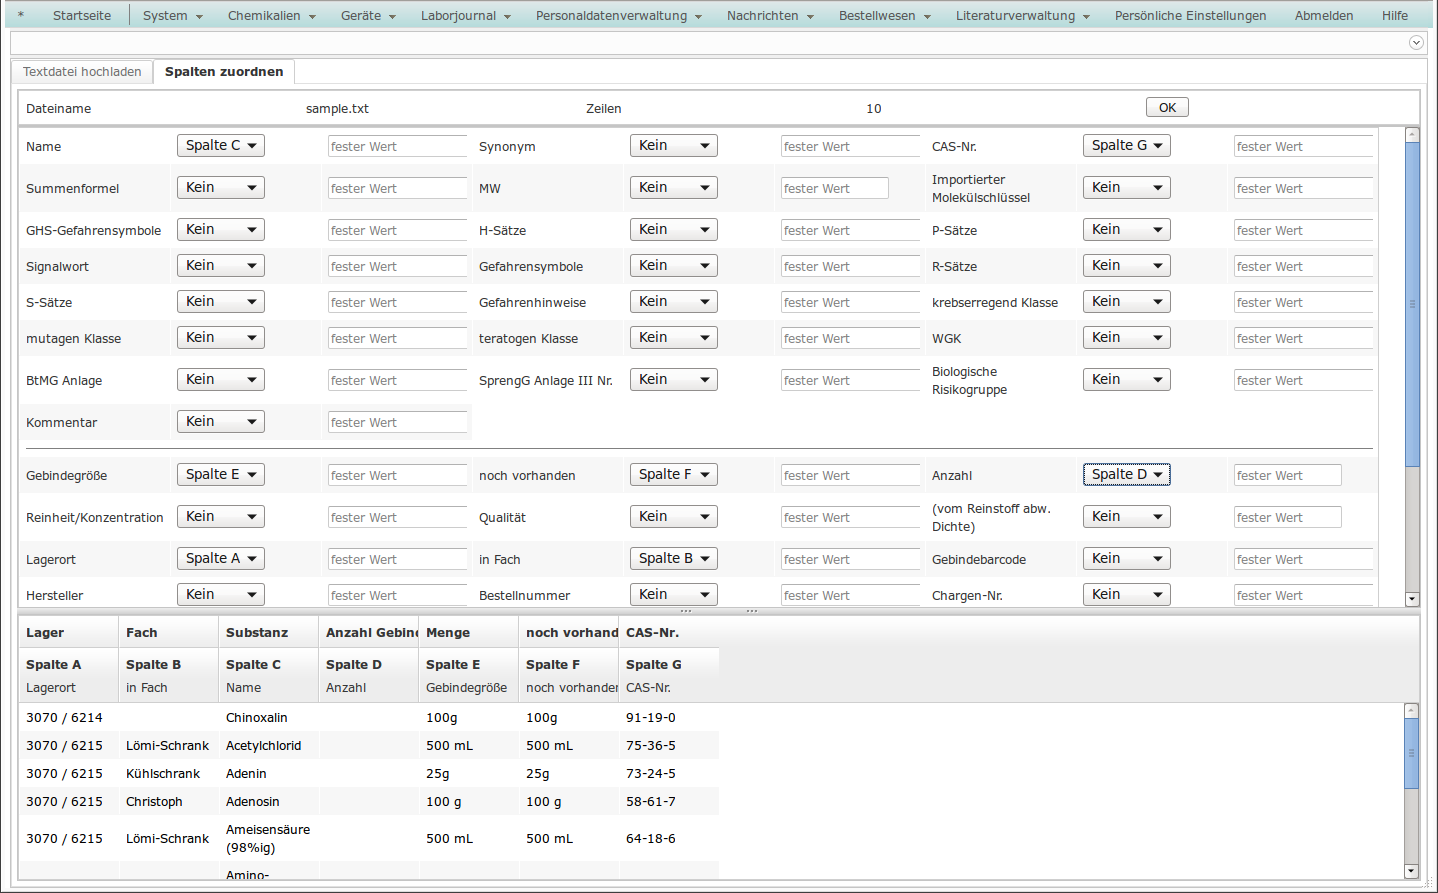Screen dimensions: 1438x893
Task: Collapse the panel with the round chevron icon
Action: (x=1416, y=42)
